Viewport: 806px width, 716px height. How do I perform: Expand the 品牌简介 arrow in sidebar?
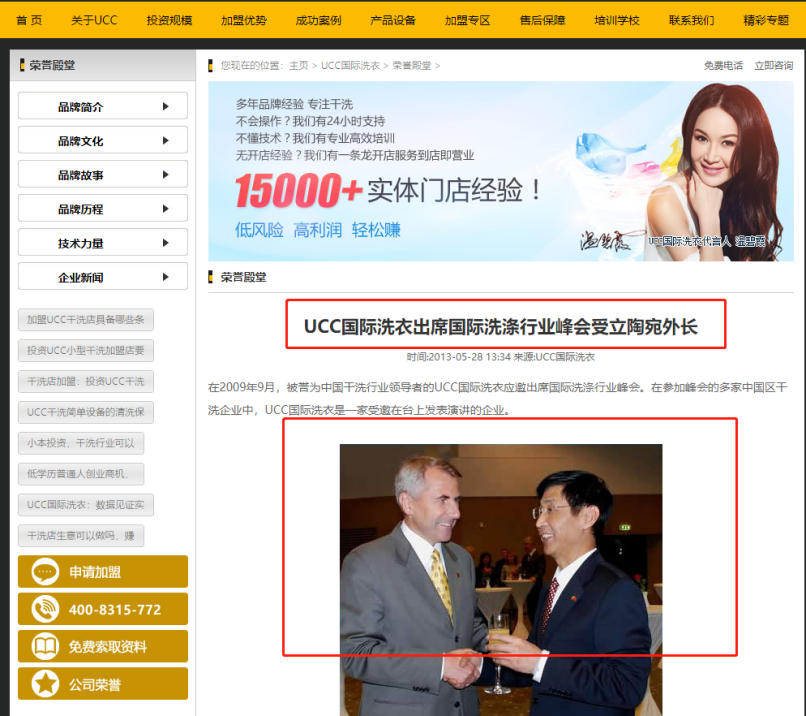click(166, 107)
